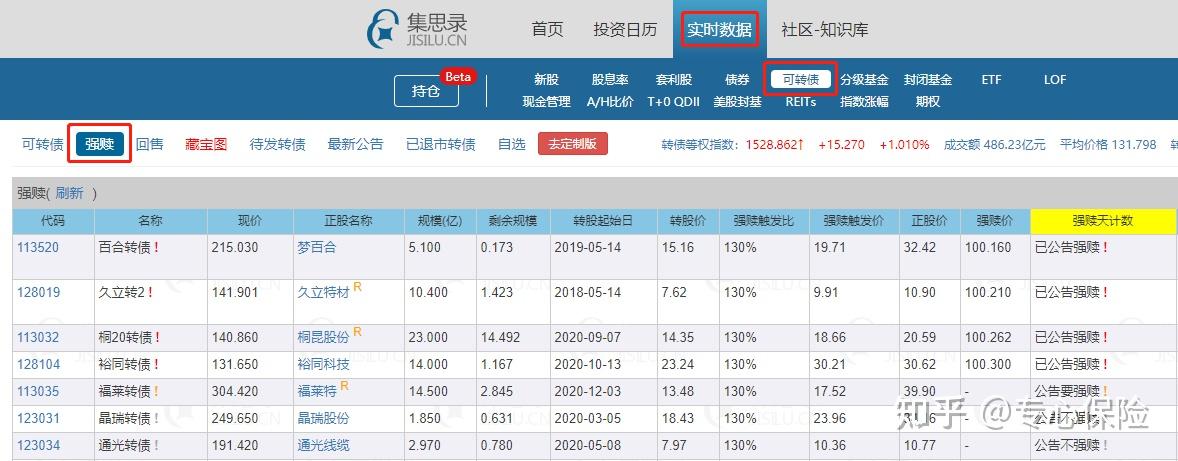1178x461 pixels.
Task: Open the 晶瑞股份 stock link
Action: [323, 418]
